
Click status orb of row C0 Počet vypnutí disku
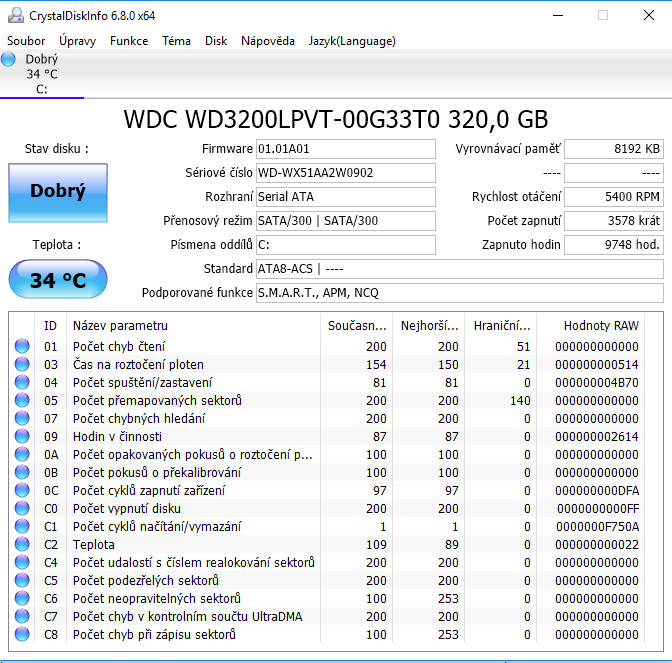pyautogui.click(x=22, y=508)
